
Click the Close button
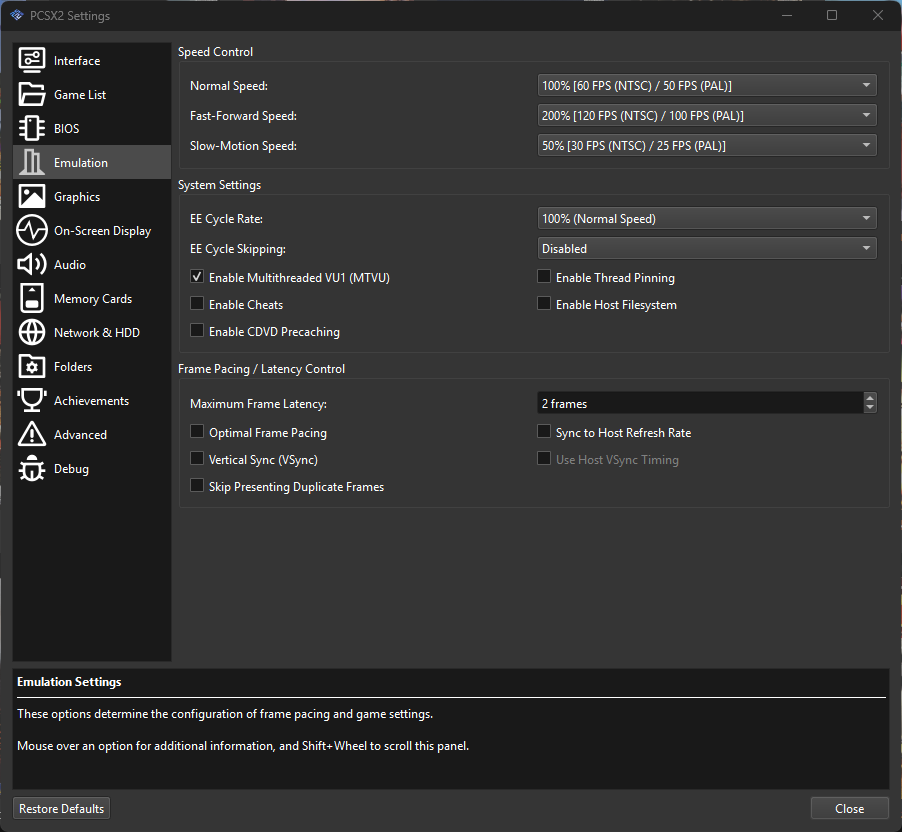click(850, 808)
